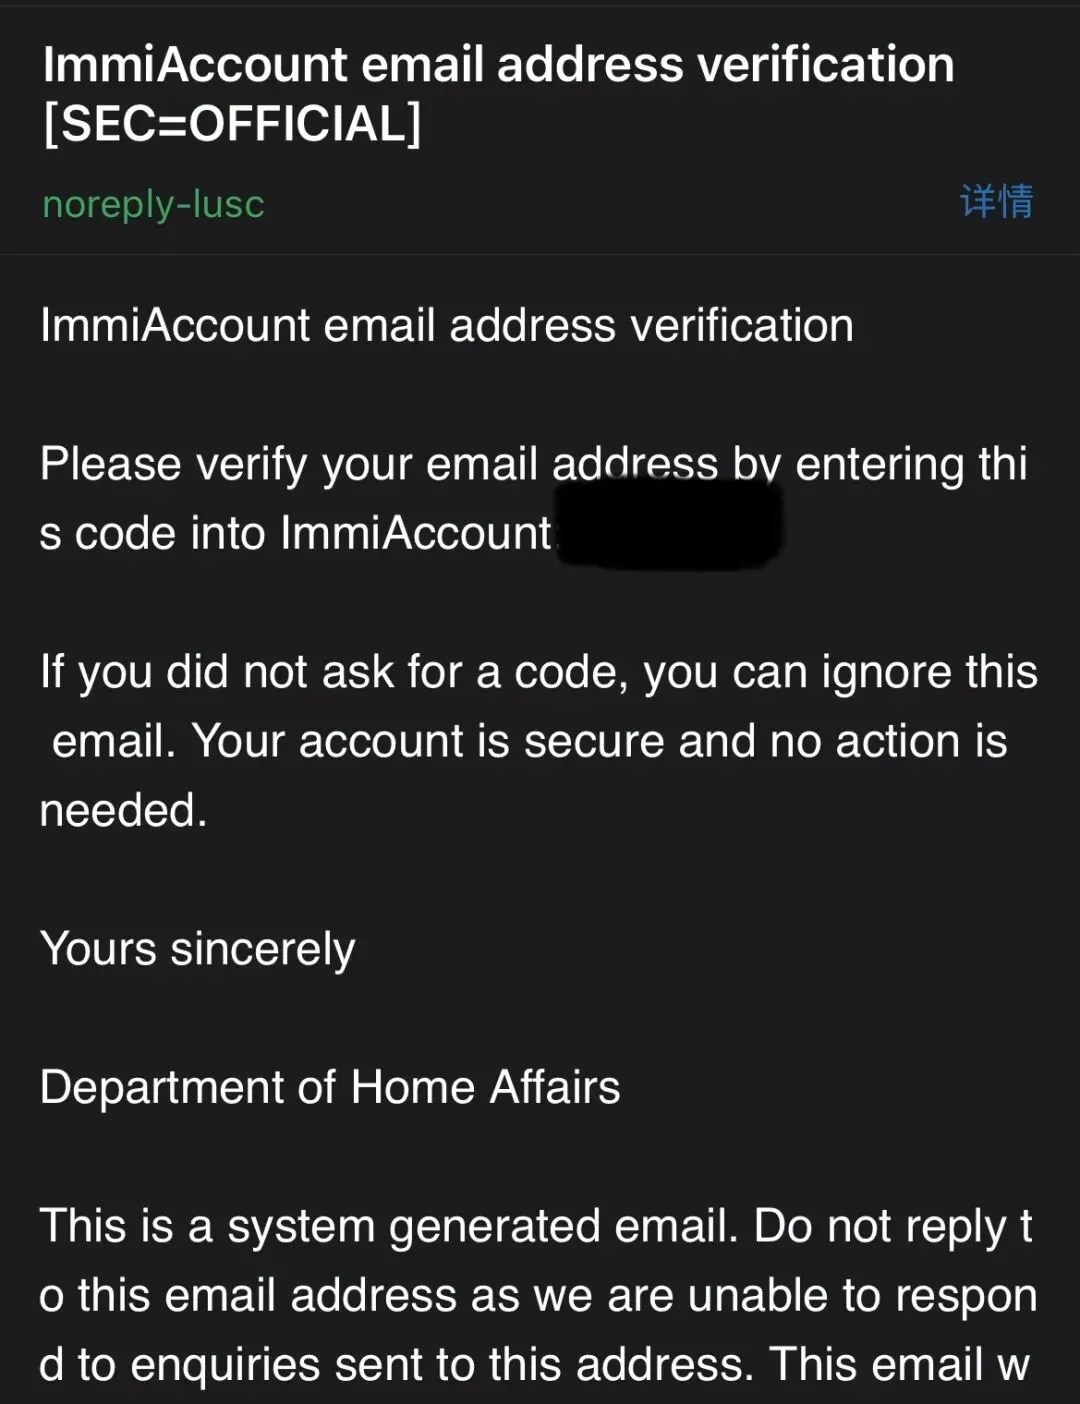The image size is (1080, 1404).
Task: Select the email subject title at top
Action: (498, 94)
